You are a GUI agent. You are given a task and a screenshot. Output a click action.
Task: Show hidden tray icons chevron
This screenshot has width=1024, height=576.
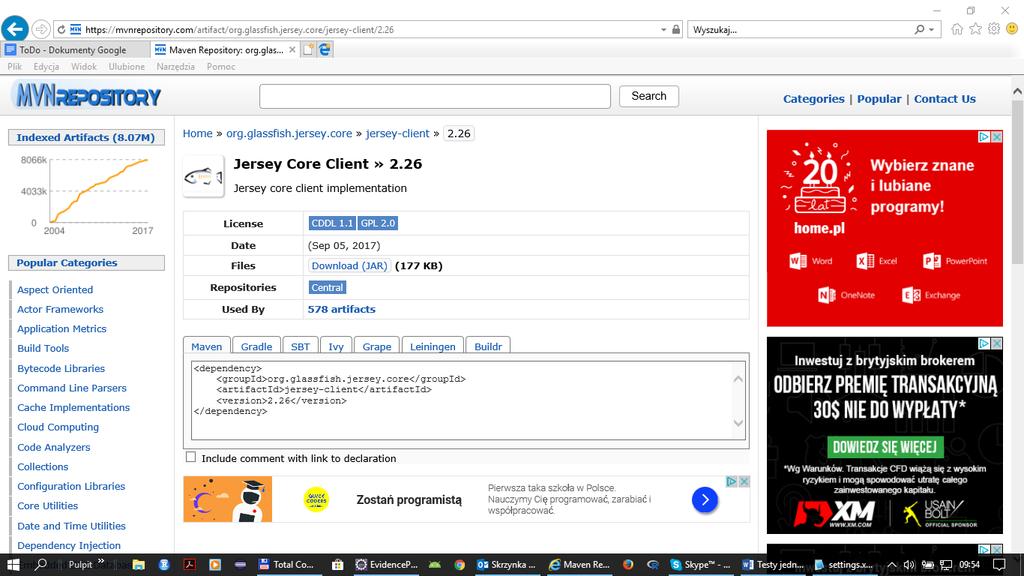click(891, 565)
